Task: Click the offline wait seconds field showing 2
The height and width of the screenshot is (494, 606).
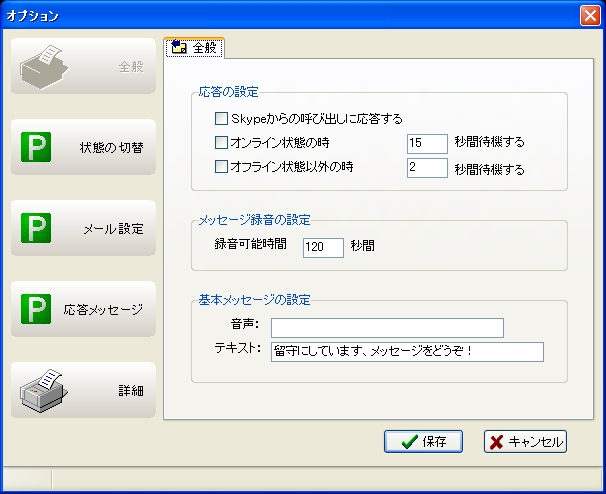Action: tap(427, 168)
